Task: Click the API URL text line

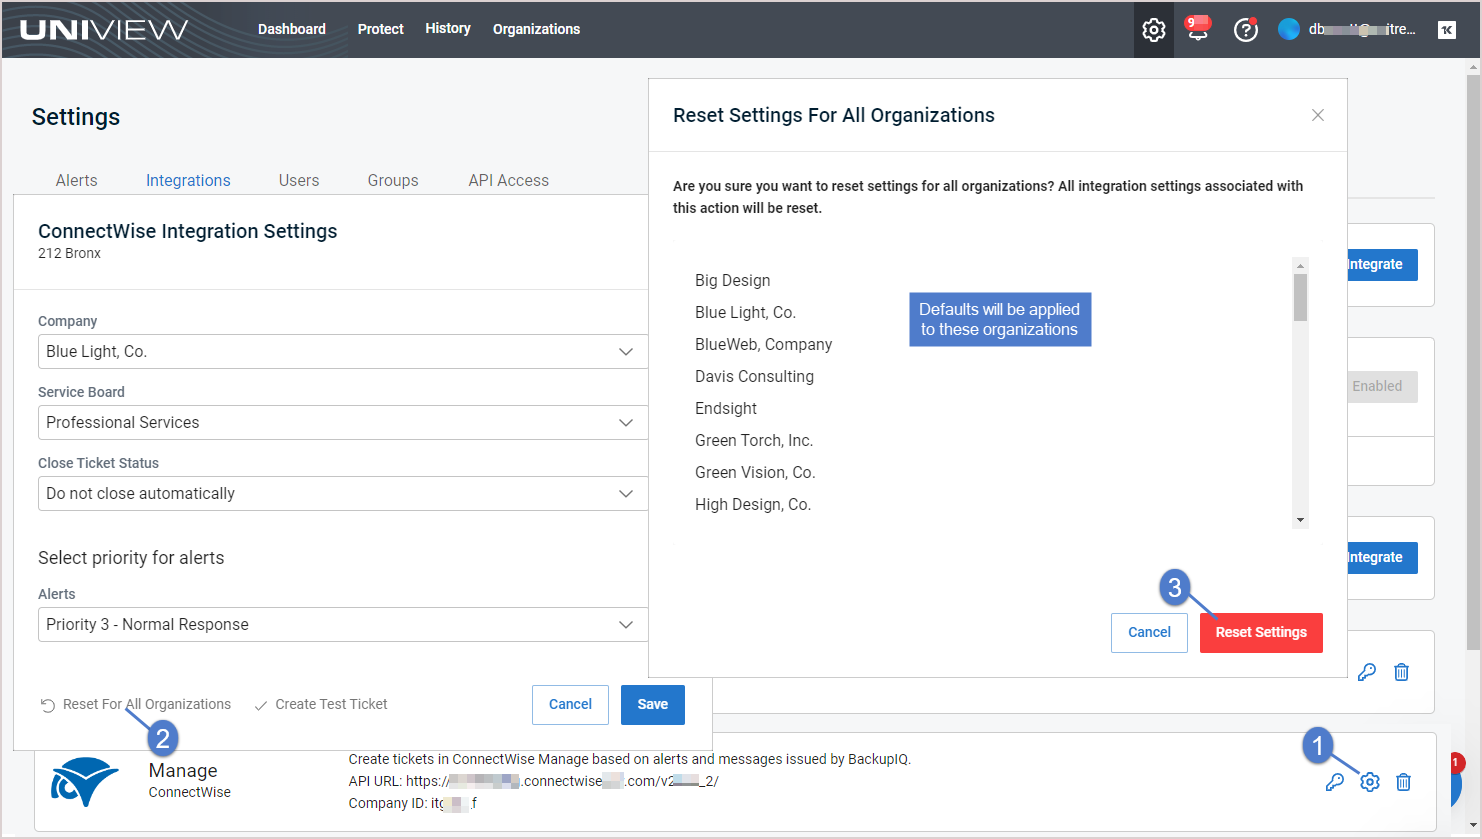Action: (533, 781)
